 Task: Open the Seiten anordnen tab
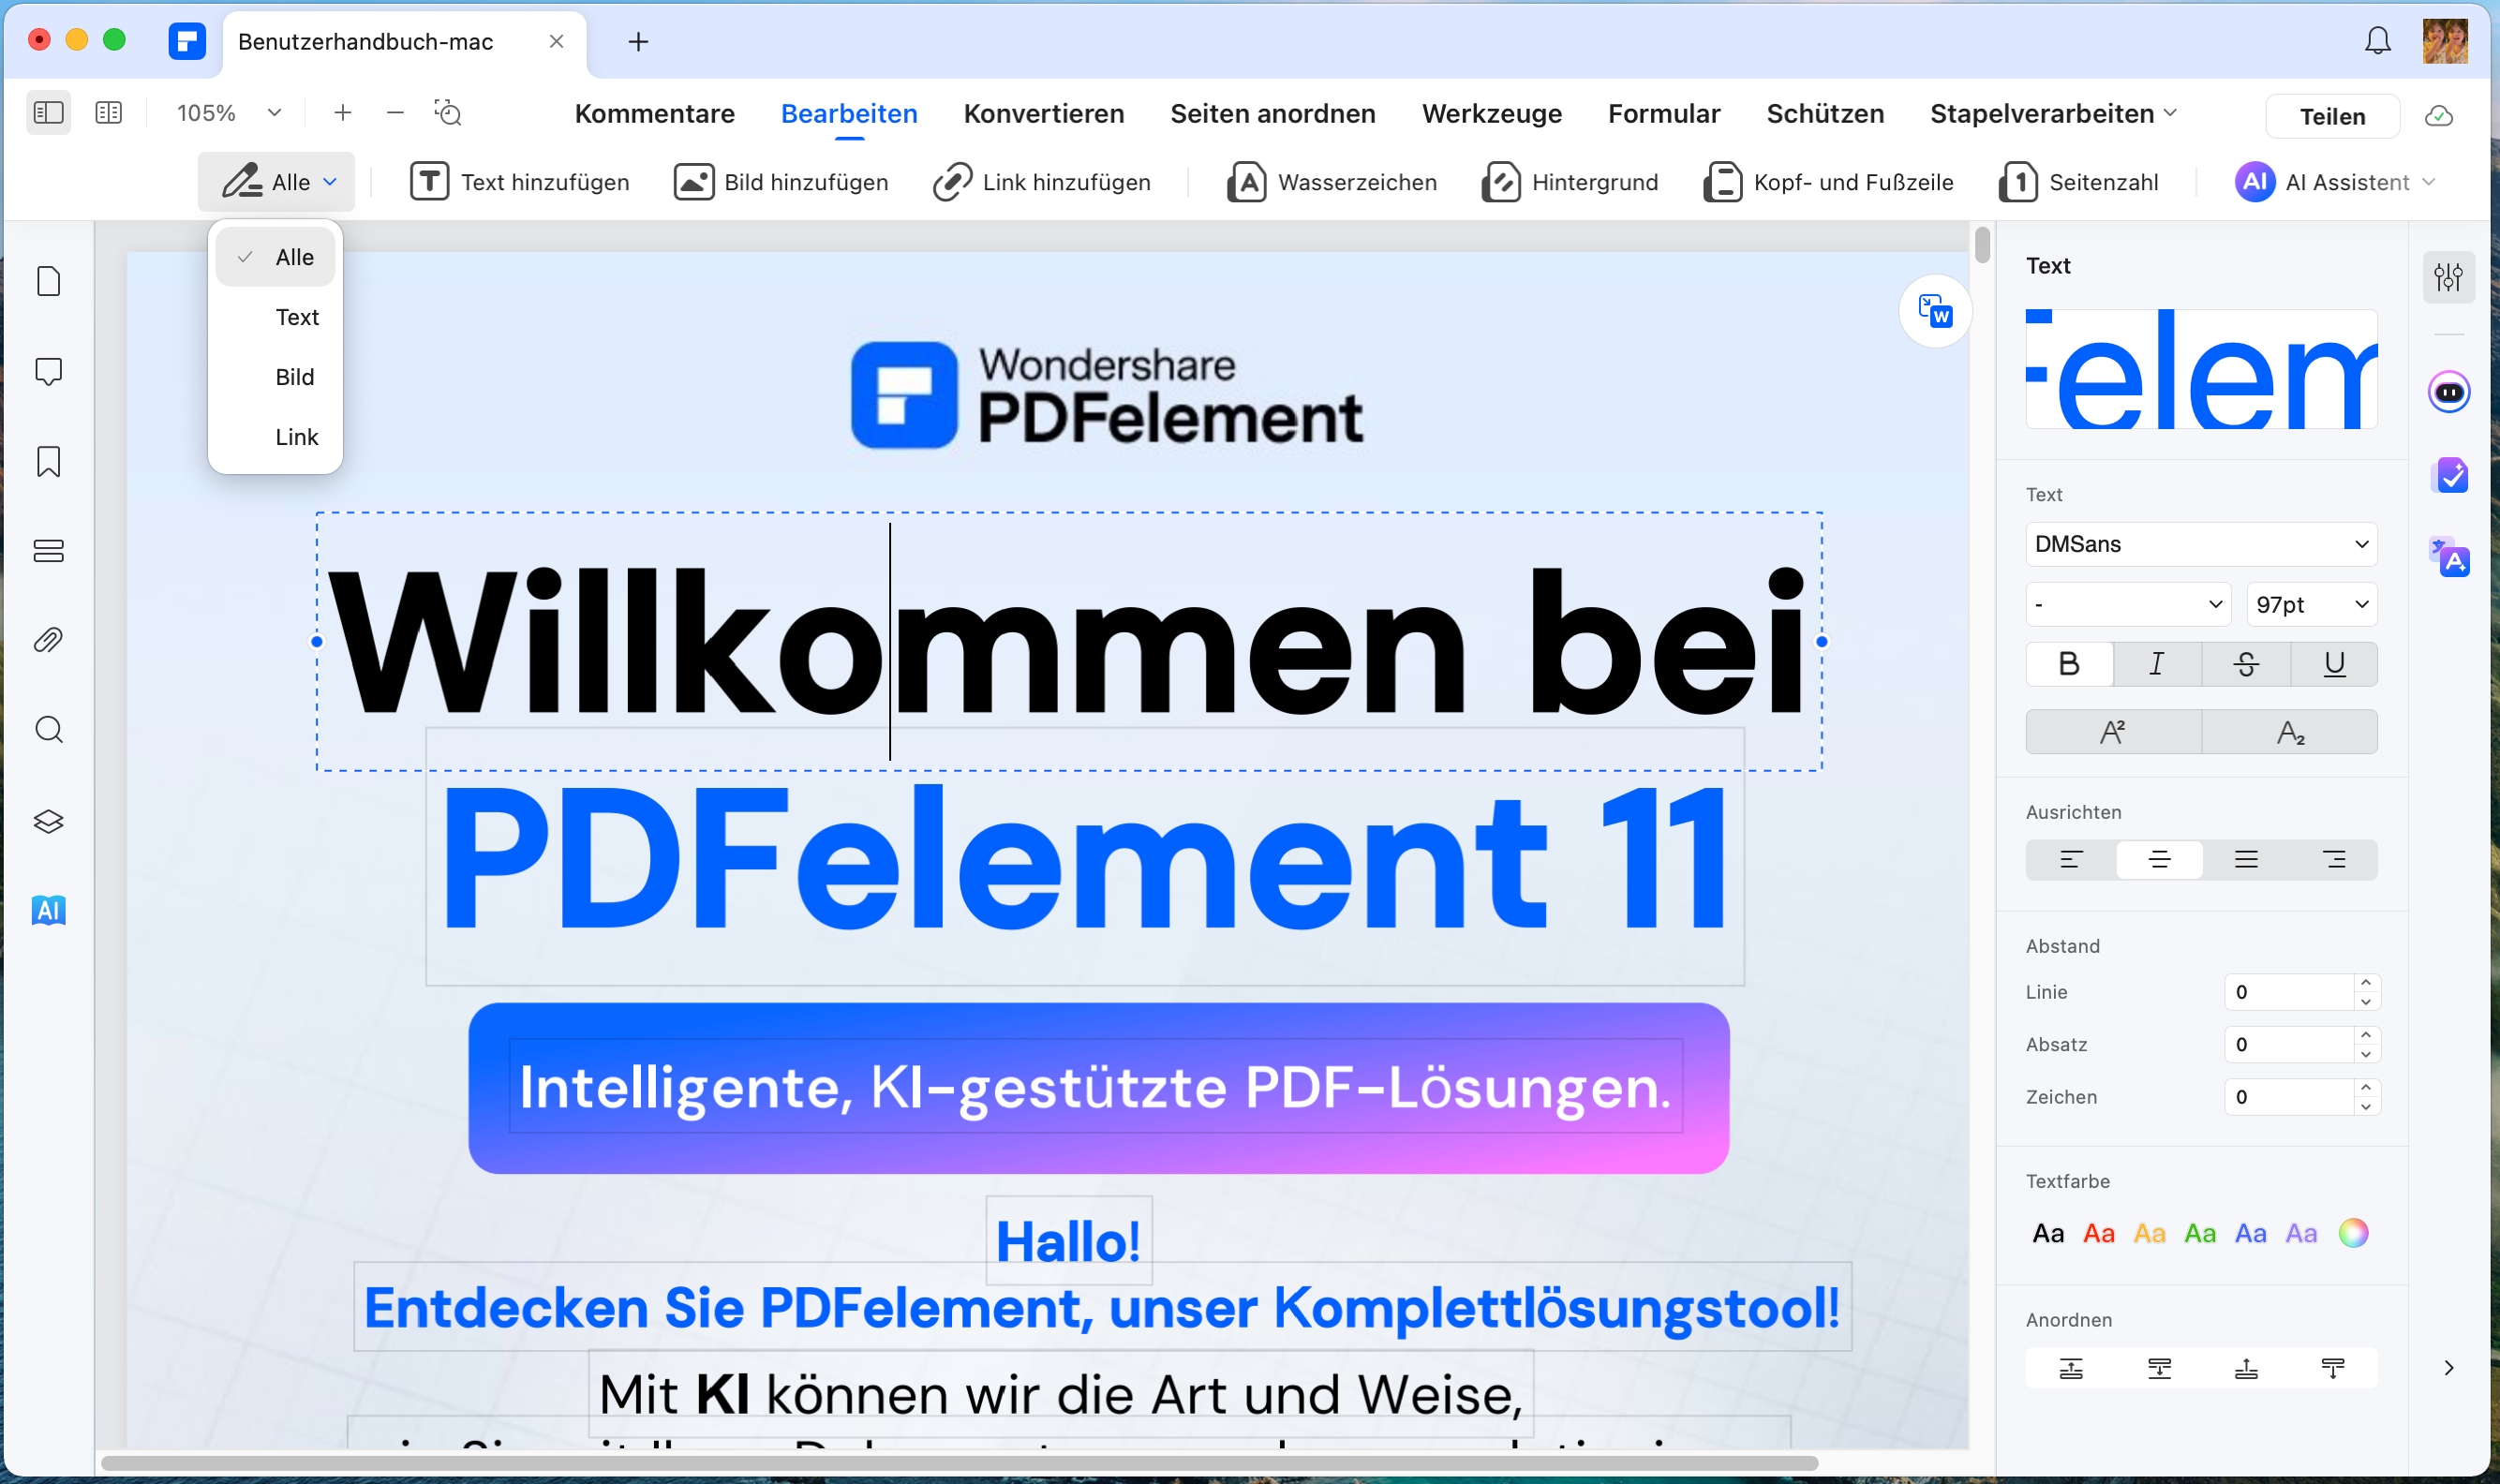1273,113
